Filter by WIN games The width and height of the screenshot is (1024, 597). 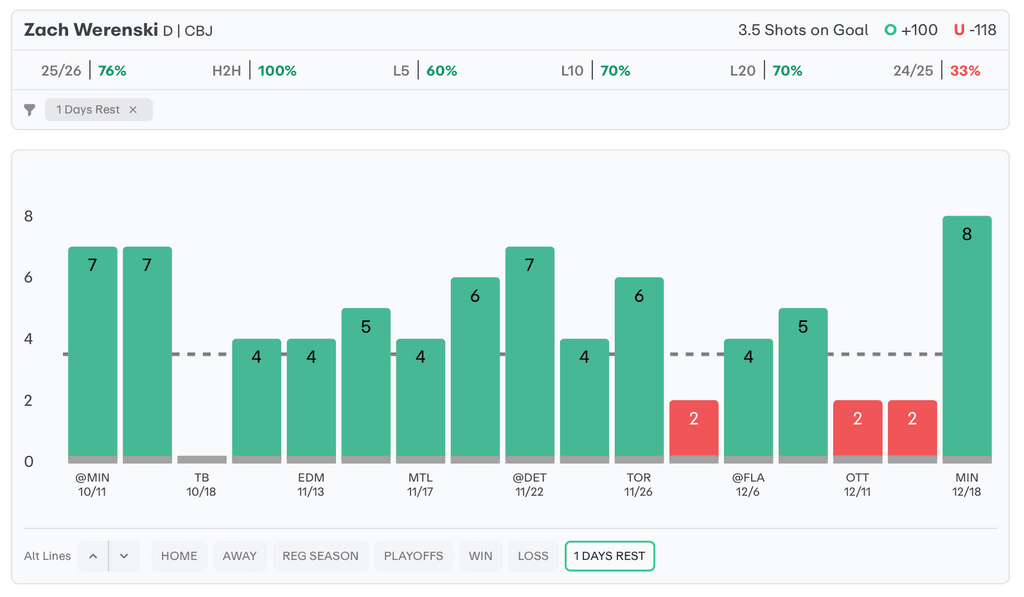pos(480,556)
